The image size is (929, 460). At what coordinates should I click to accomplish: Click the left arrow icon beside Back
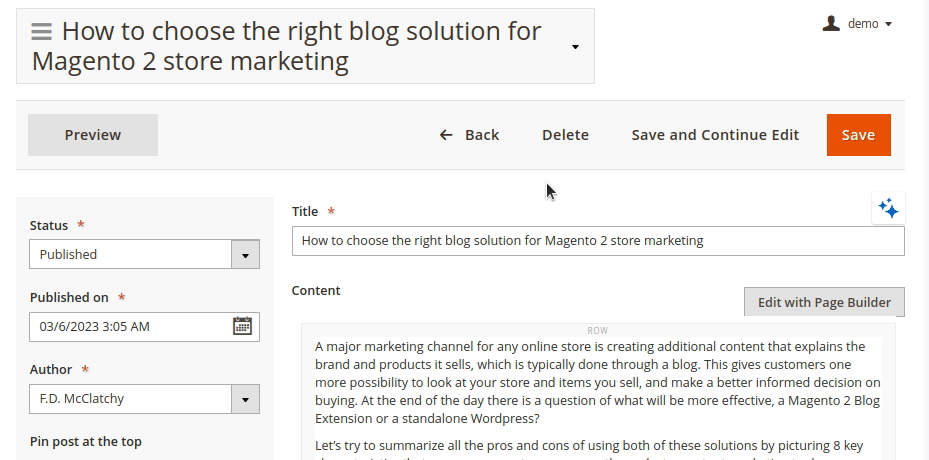point(446,135)
